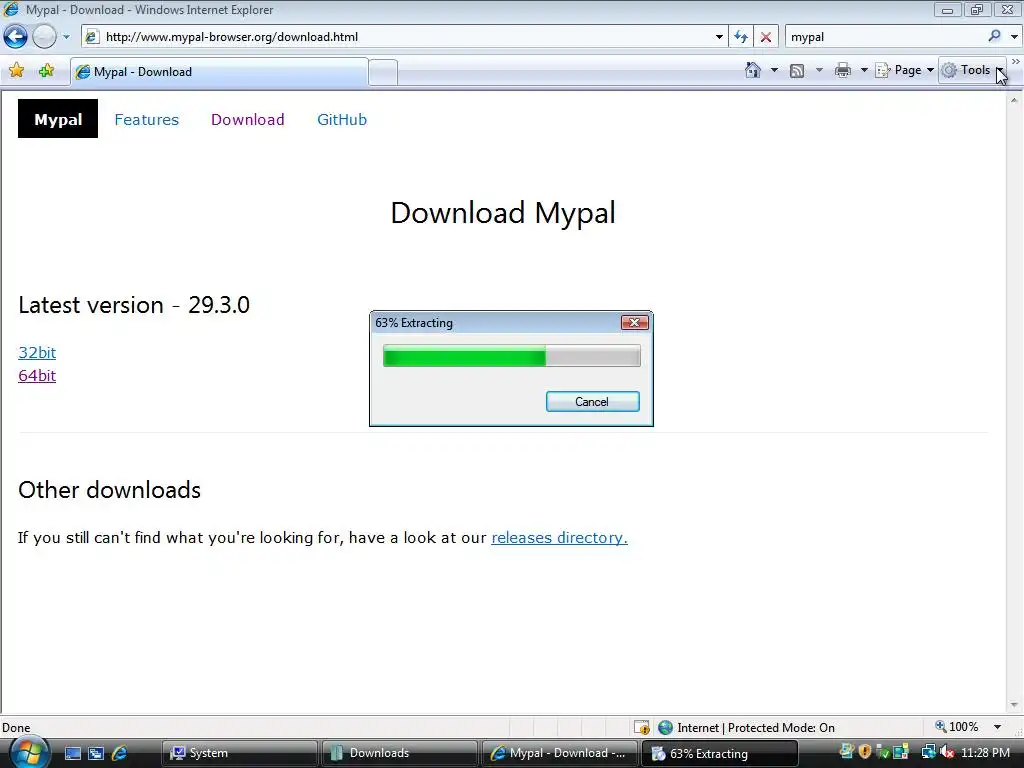The height and width of the screenshot is (768, 1024).
Task: Click the red Stop loading icon
Action: 765,37
